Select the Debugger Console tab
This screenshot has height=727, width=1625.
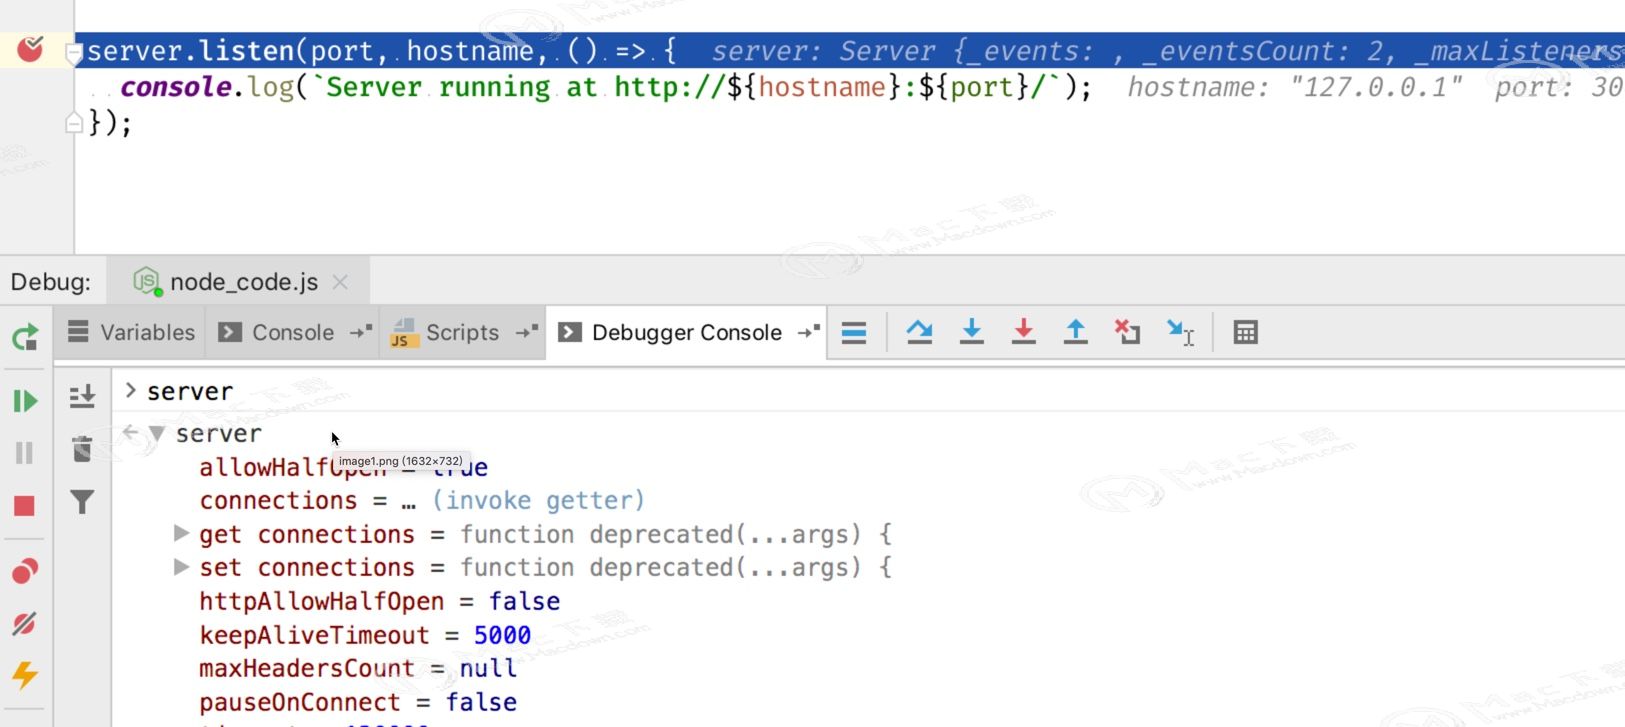tap(670, 333)
